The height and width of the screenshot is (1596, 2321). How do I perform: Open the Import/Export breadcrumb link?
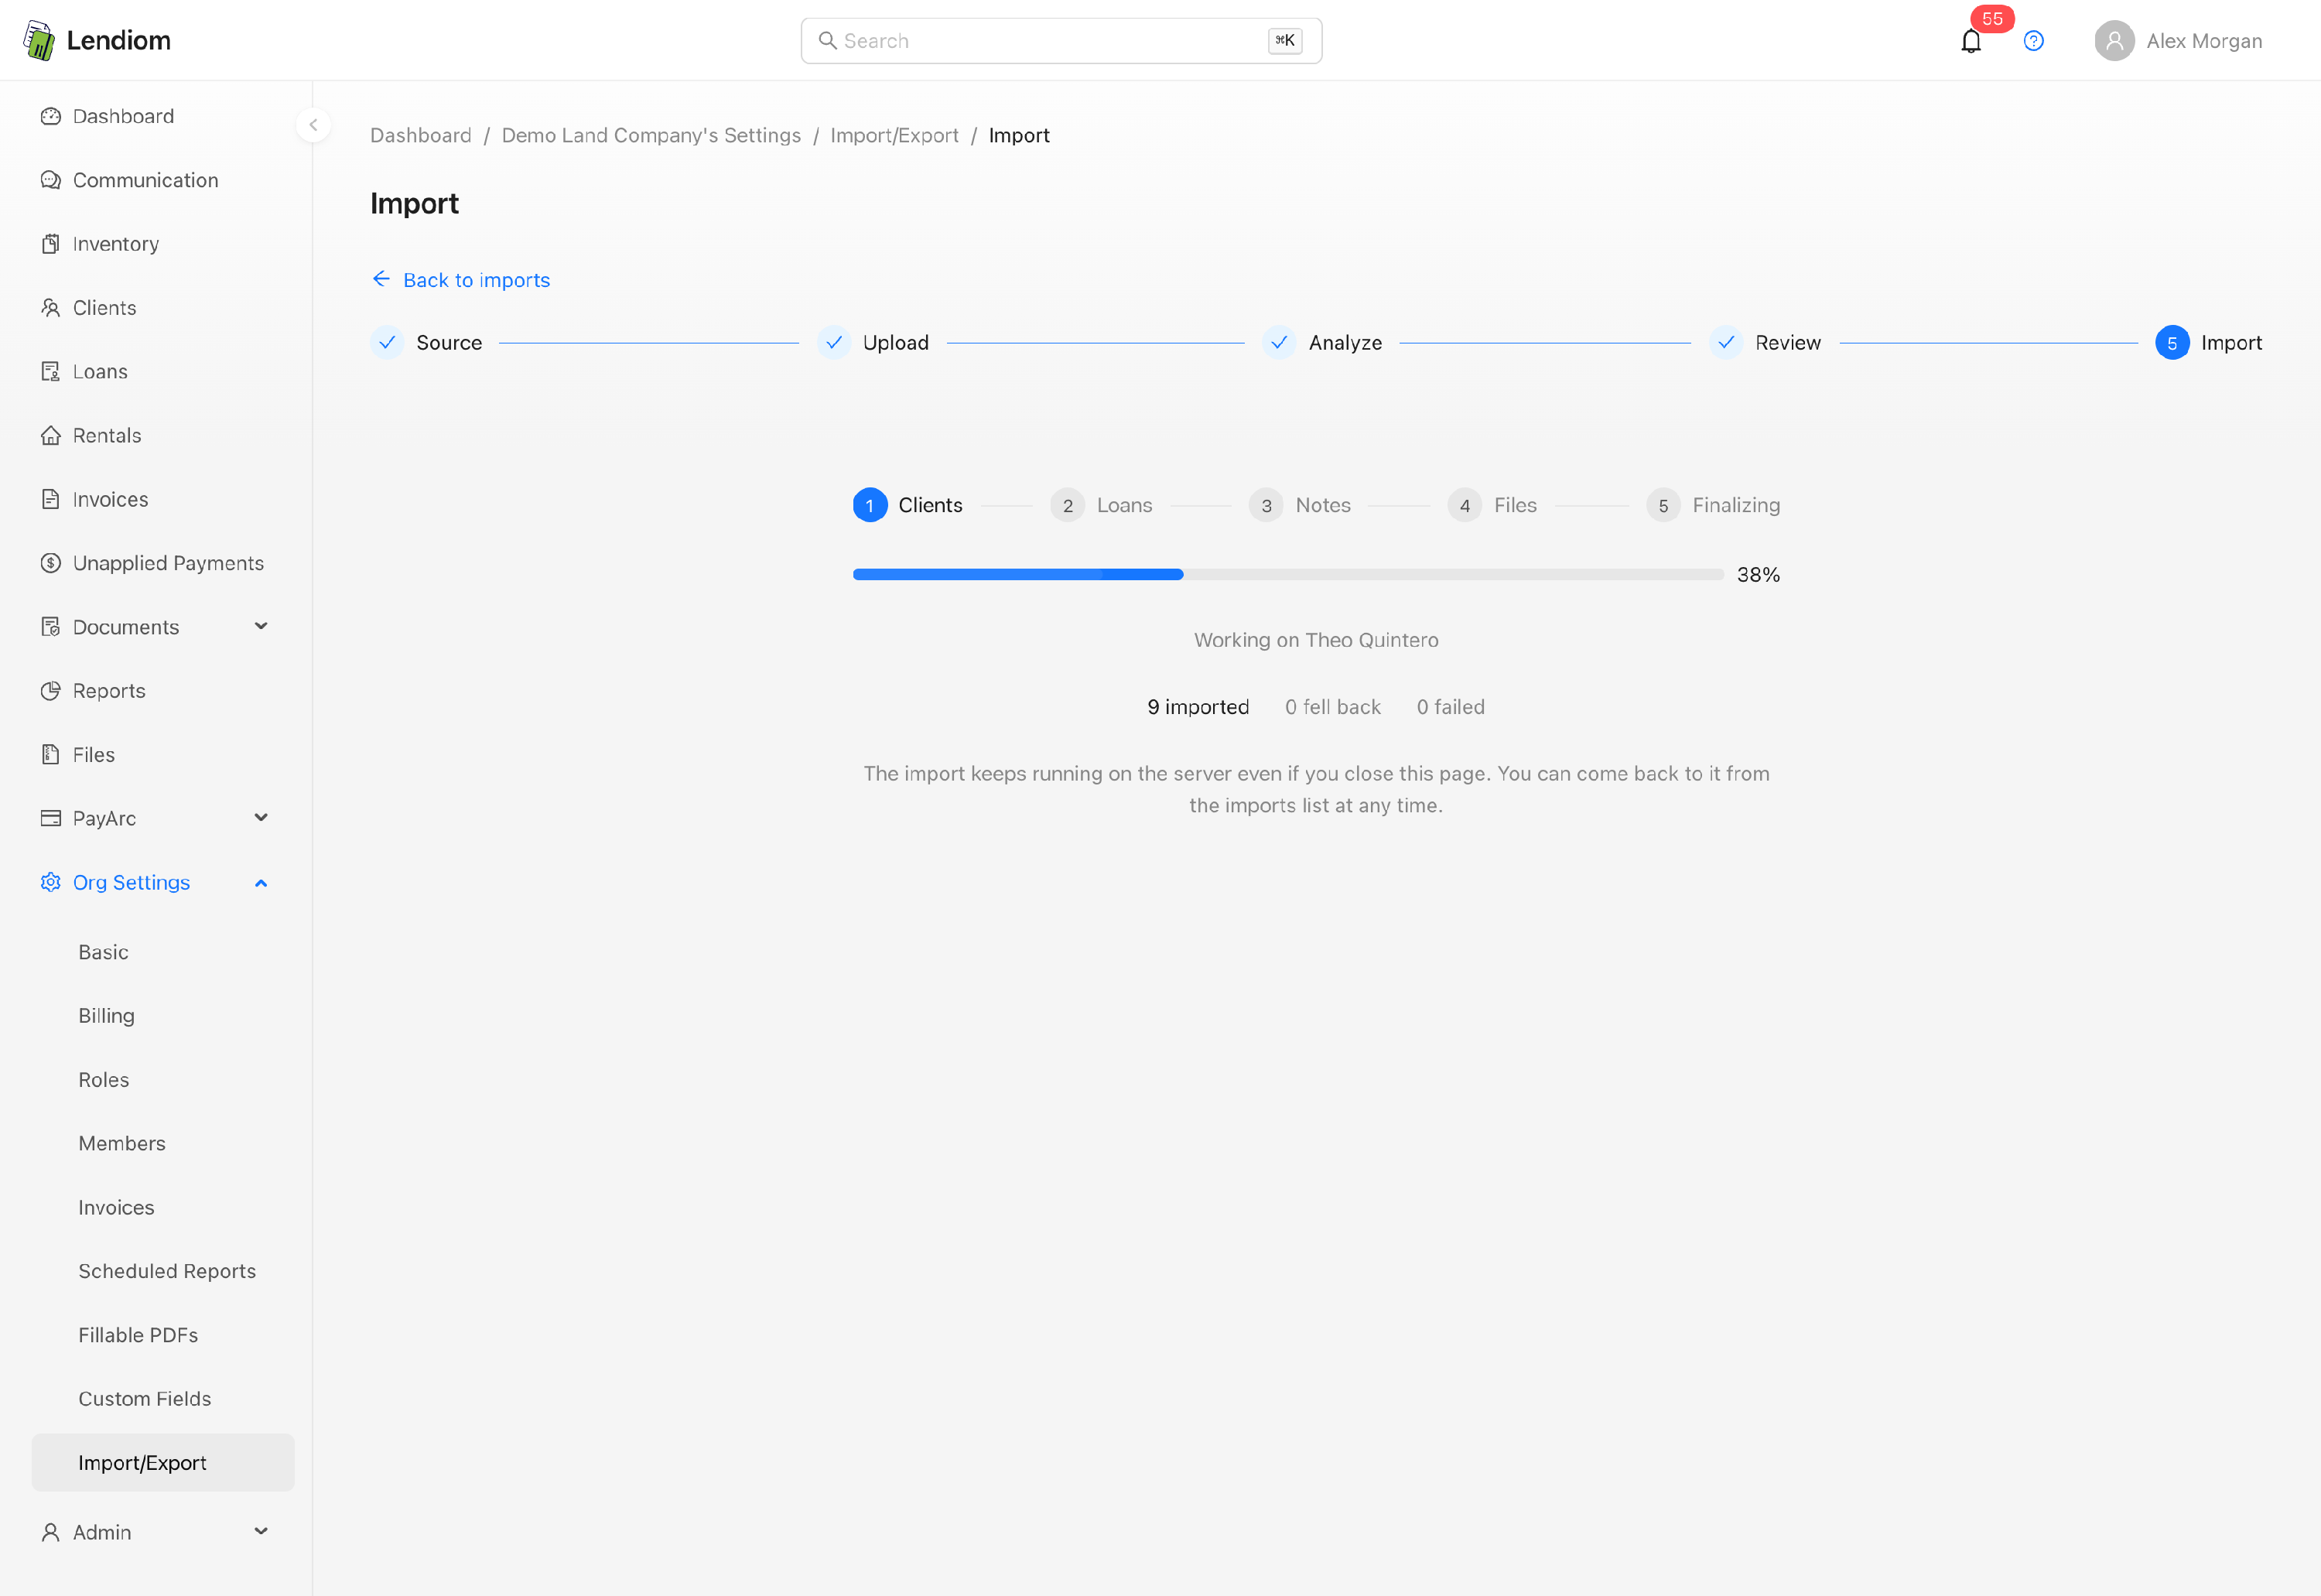click(894, 135)
